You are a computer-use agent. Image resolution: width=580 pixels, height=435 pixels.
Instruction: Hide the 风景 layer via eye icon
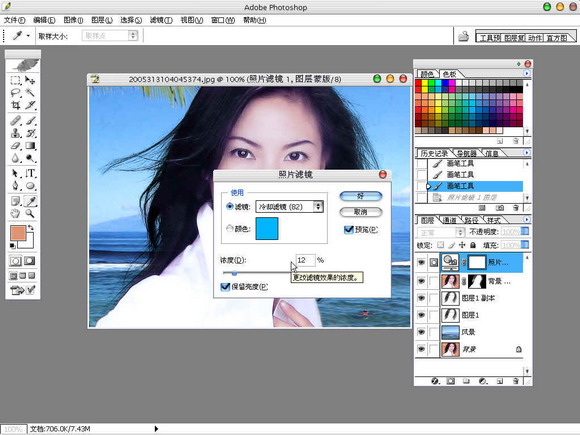pos(421,332)
